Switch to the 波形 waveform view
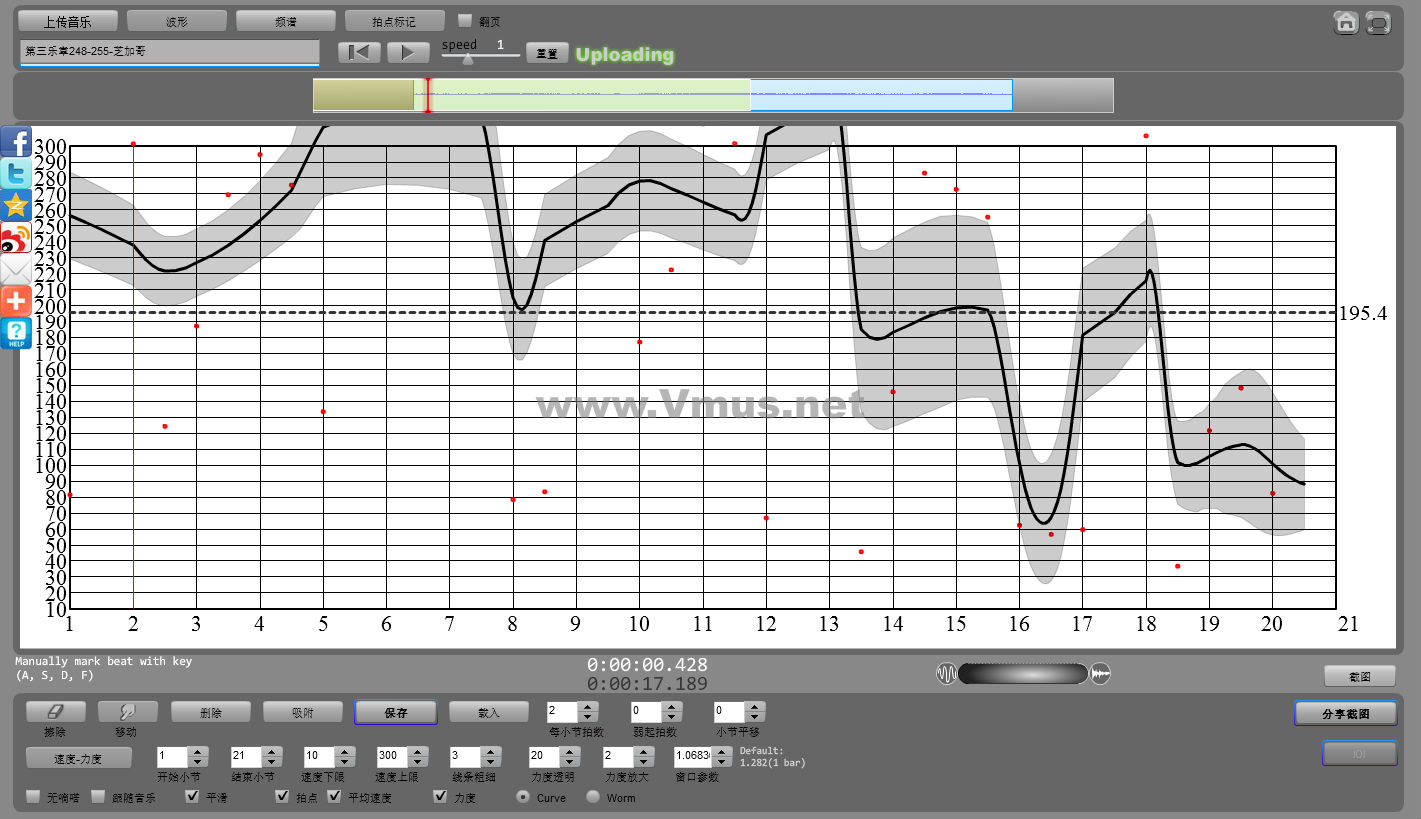This screenshot has height=819, width=1421. 177,21
